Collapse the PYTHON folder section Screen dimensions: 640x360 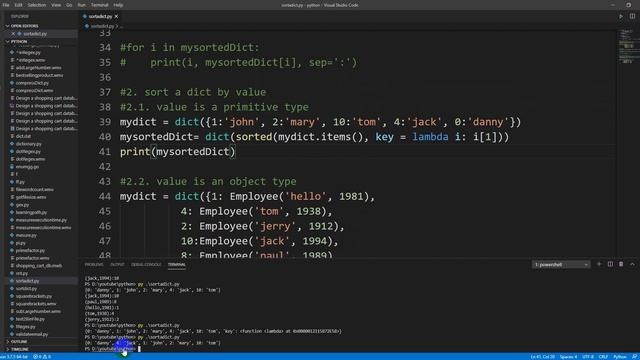pyautogui.click(x=19, y=42)
